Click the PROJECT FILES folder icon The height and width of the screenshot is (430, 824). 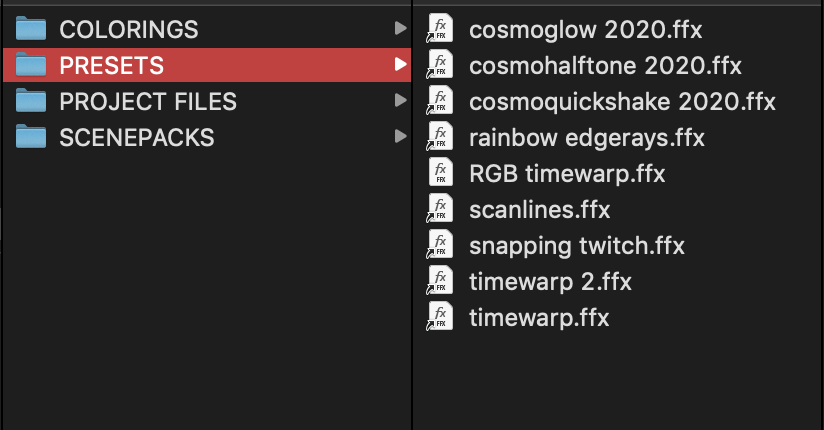(33, 101)
